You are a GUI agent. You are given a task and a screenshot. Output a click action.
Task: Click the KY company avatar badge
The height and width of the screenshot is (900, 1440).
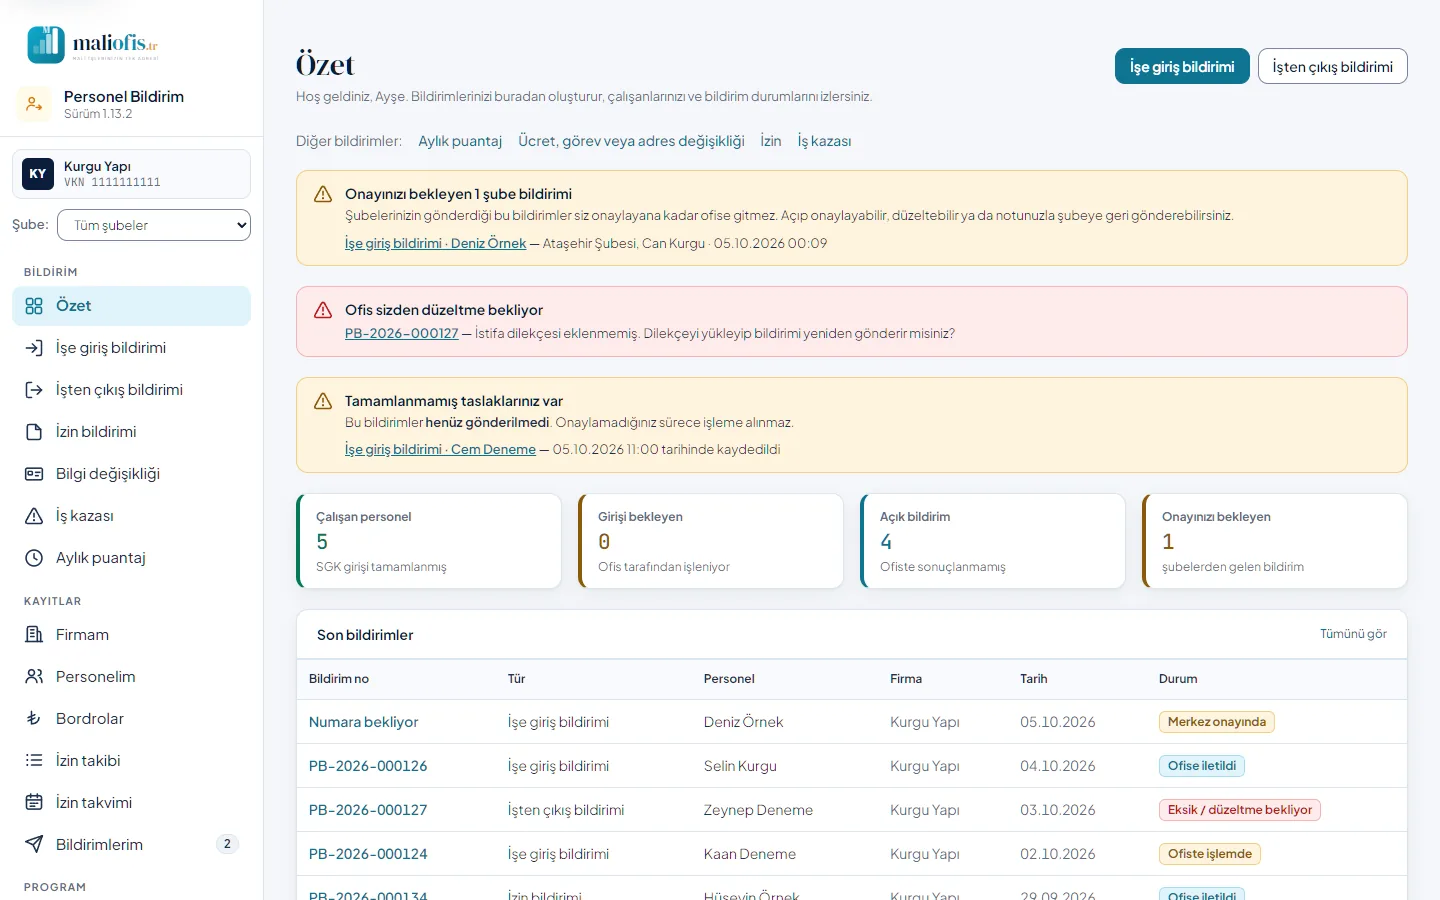pyautogui.click(x=38, y=174)
